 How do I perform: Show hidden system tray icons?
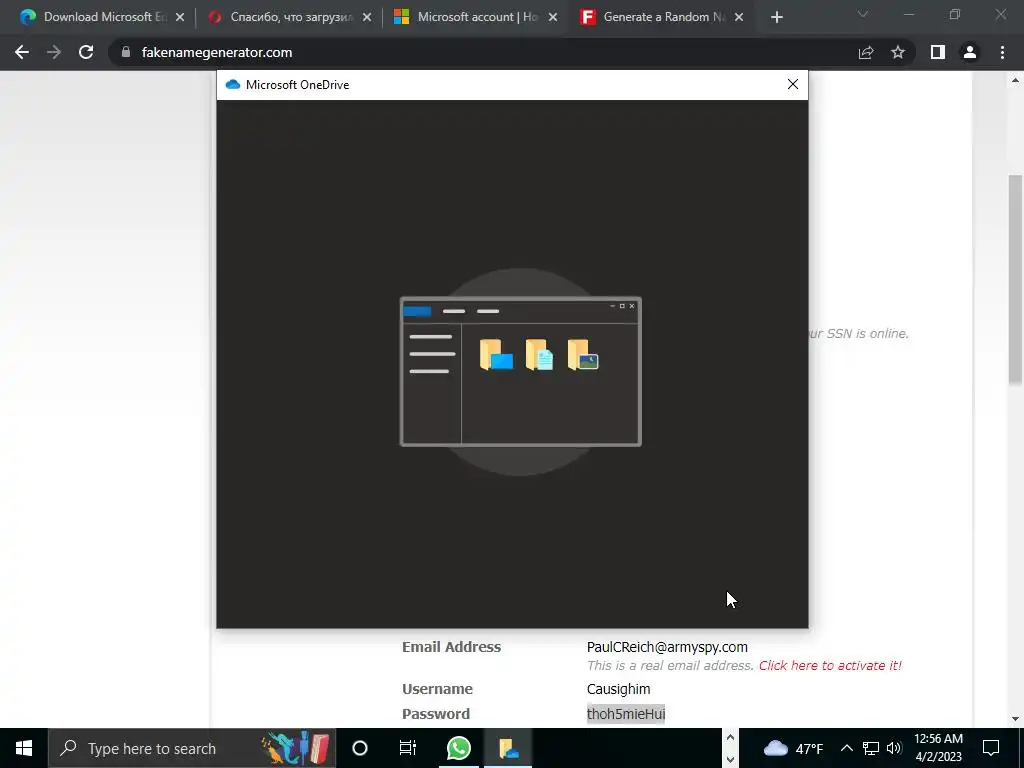(x=846, y=748)
